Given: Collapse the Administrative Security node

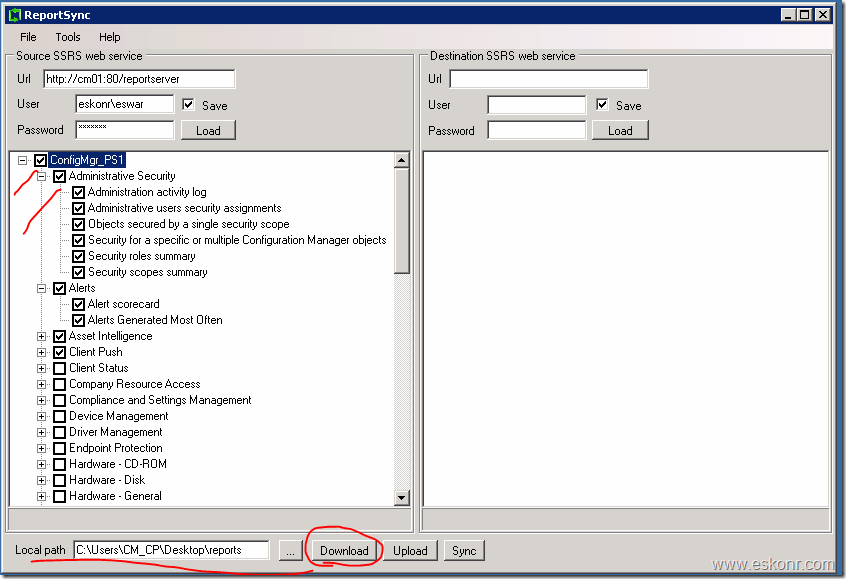Looking at the screenshot, I should tap(43, 175).
